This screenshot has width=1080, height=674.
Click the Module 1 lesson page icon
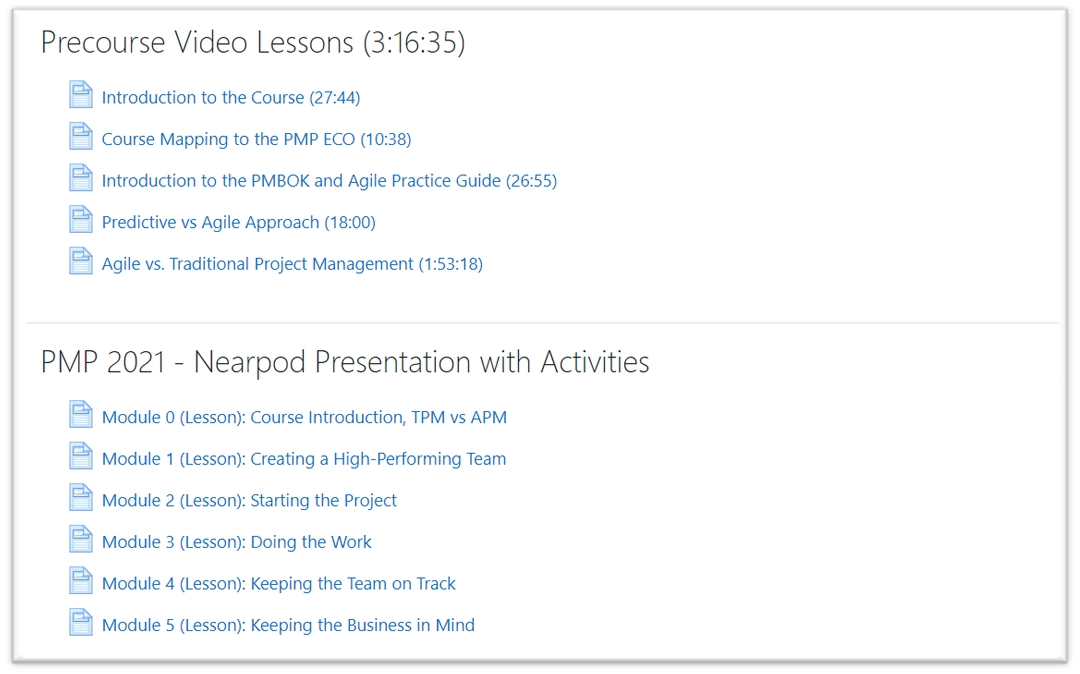pos(80,457)
